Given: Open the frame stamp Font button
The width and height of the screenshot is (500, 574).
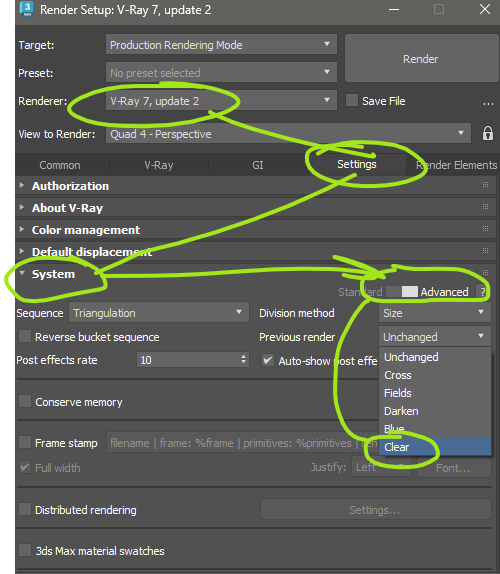Looking at the screenshot, I should (x=454, y=467).
